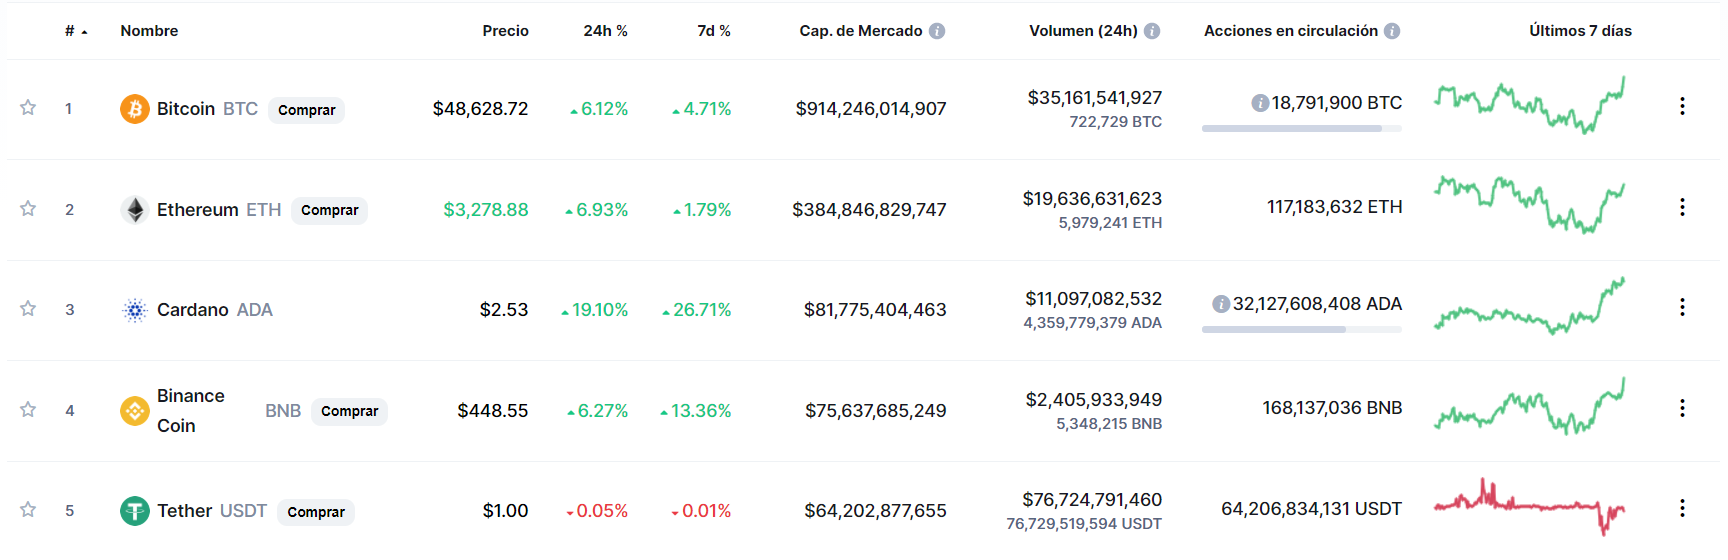Sort by Cap. de Mercado header

tap(861, 31)
